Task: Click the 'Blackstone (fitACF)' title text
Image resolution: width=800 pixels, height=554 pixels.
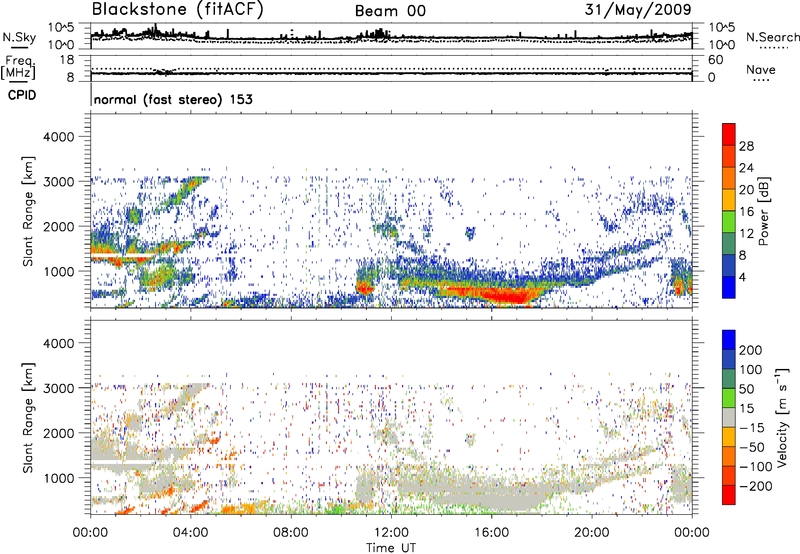Action: 178,10
